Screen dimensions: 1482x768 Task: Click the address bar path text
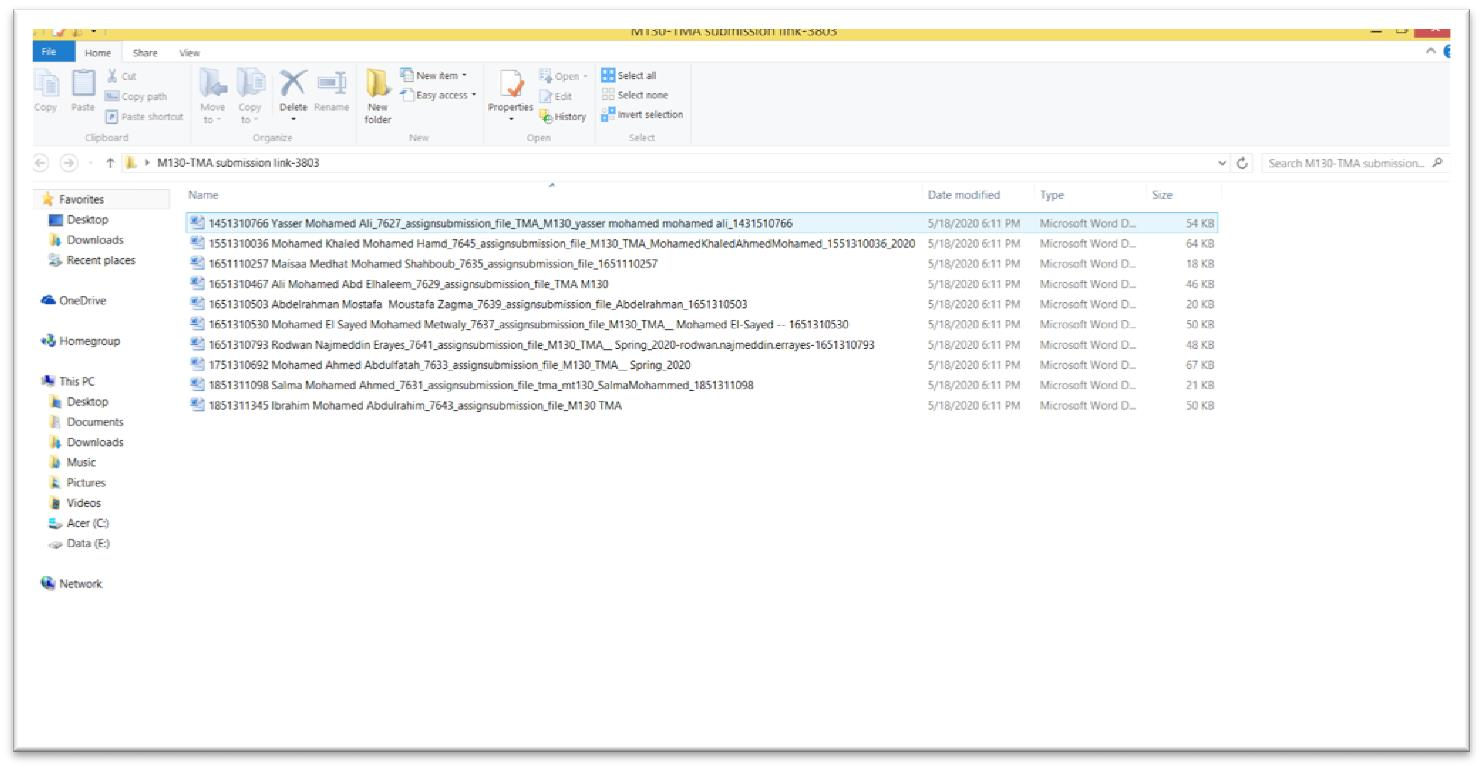[238, 162]
